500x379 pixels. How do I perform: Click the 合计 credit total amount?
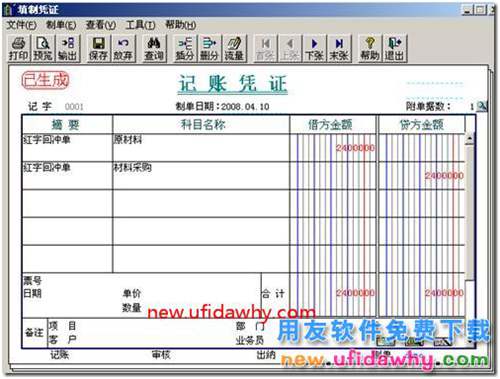pyautogui.click(x=444, y=293)
